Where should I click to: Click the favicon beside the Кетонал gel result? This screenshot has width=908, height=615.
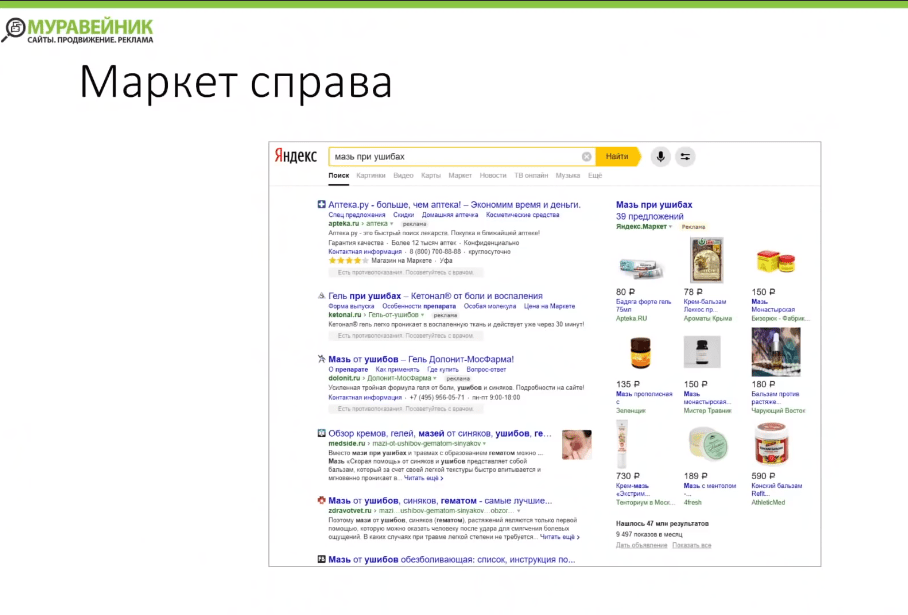(321, 295)
